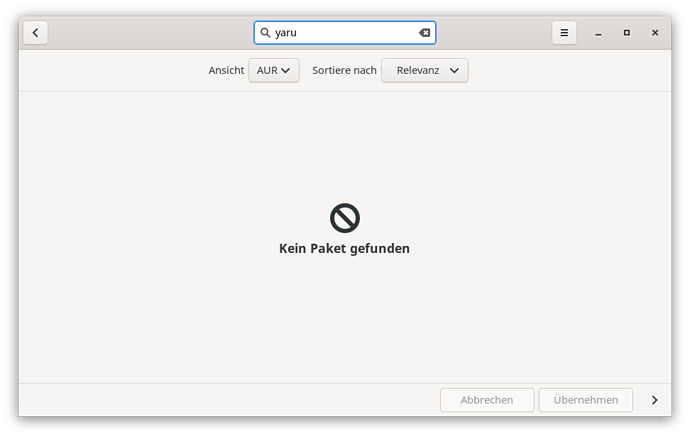Click the no-results prohibition icon
Image resolution: width=690 pixels, height=436 pixels.
click(x=345, y=218)
